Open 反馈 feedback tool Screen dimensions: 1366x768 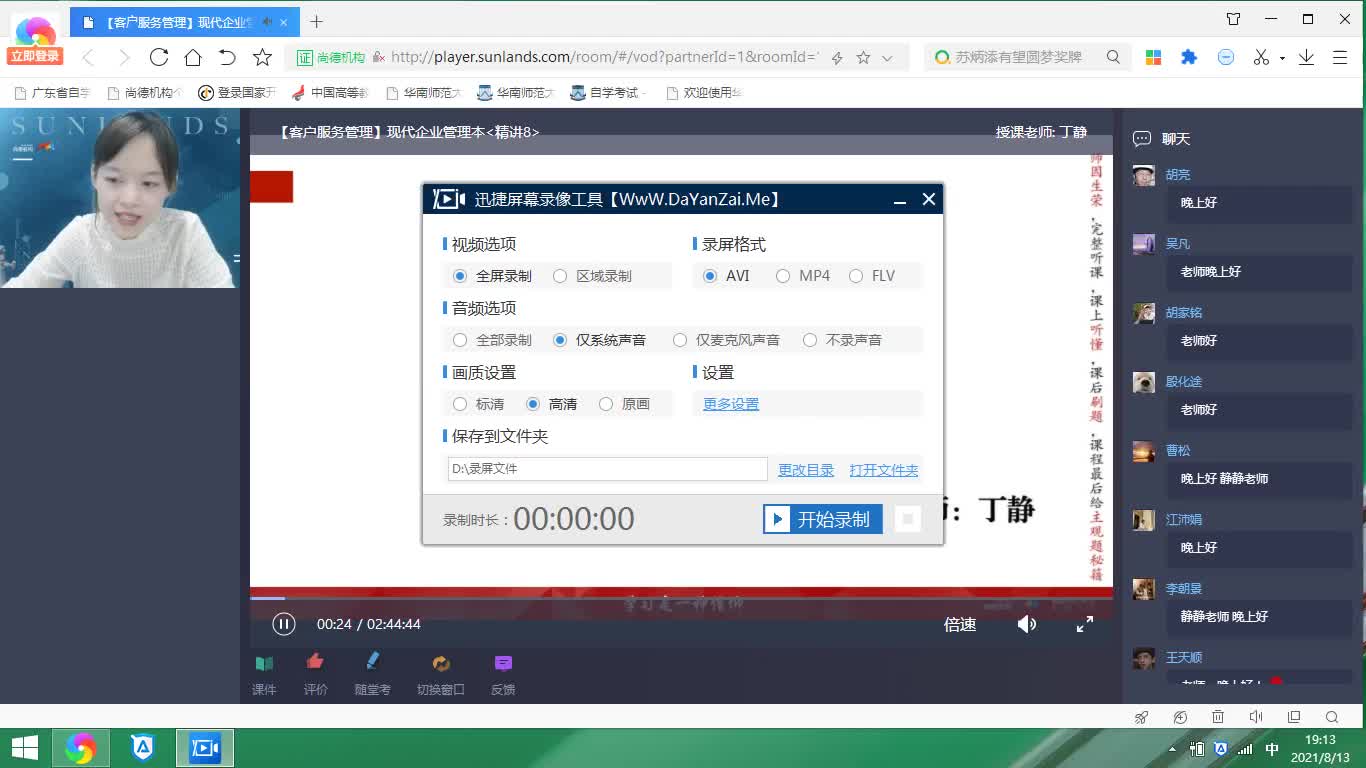(x=503, y=674)
